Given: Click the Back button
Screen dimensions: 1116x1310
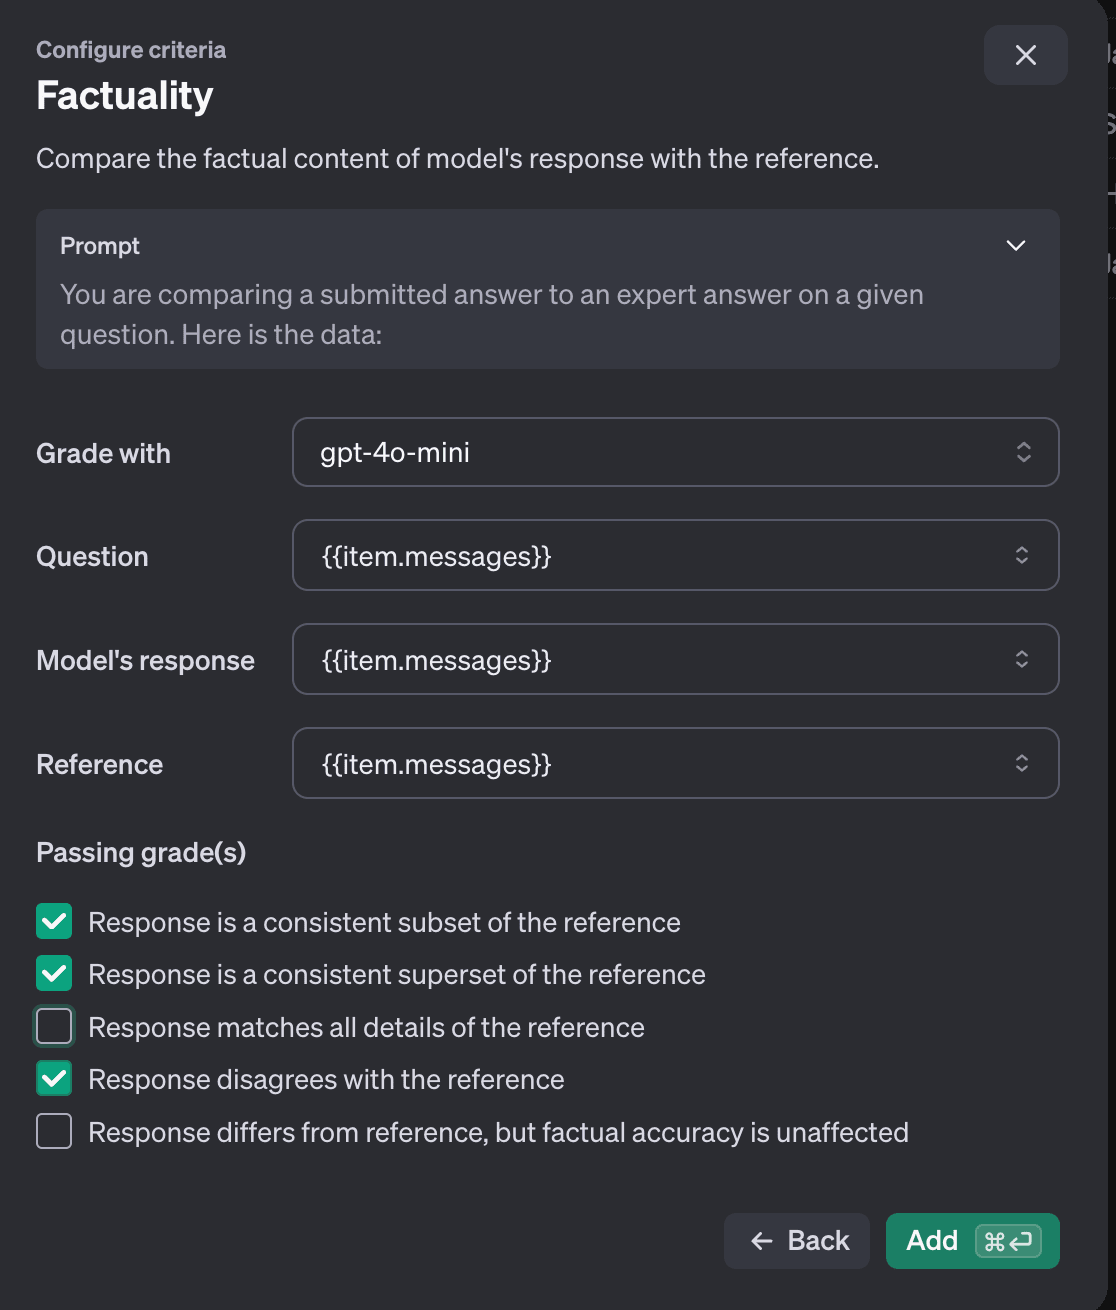Looking at the screenshot, I should (798, 1241).
